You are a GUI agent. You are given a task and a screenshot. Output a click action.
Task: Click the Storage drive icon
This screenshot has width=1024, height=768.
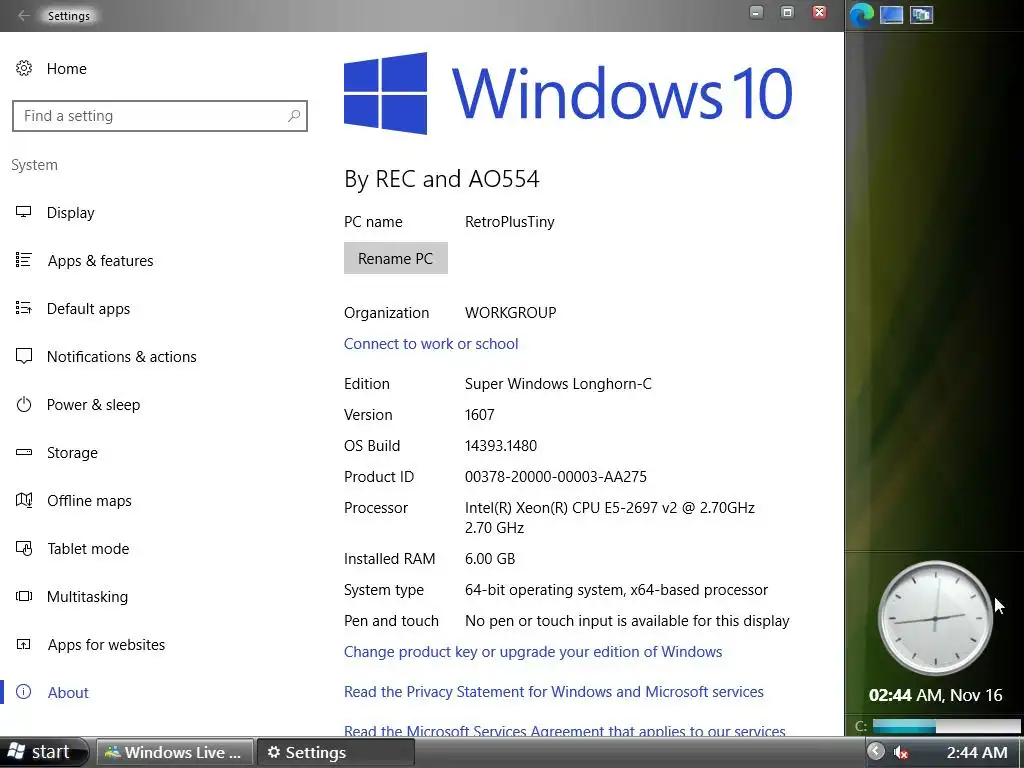(x=24, y=452)
